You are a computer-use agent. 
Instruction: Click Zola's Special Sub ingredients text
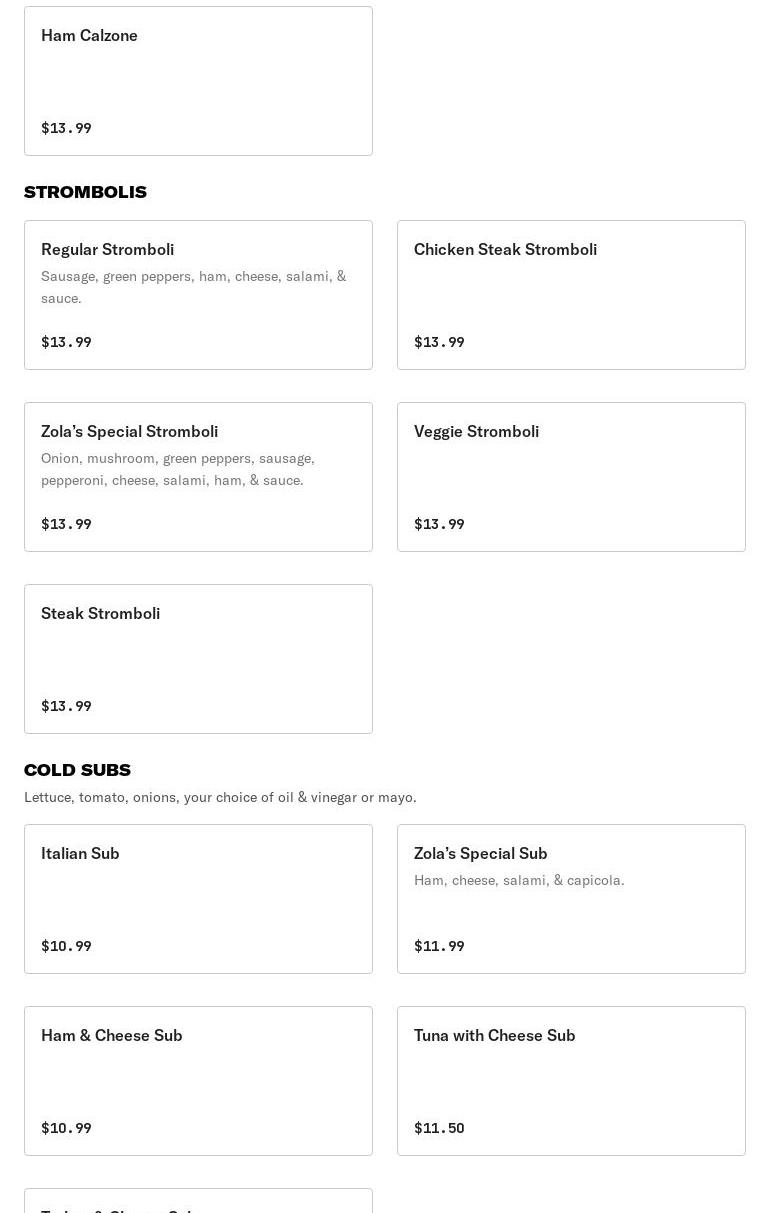pyautogui.click(x=519, y=880)
